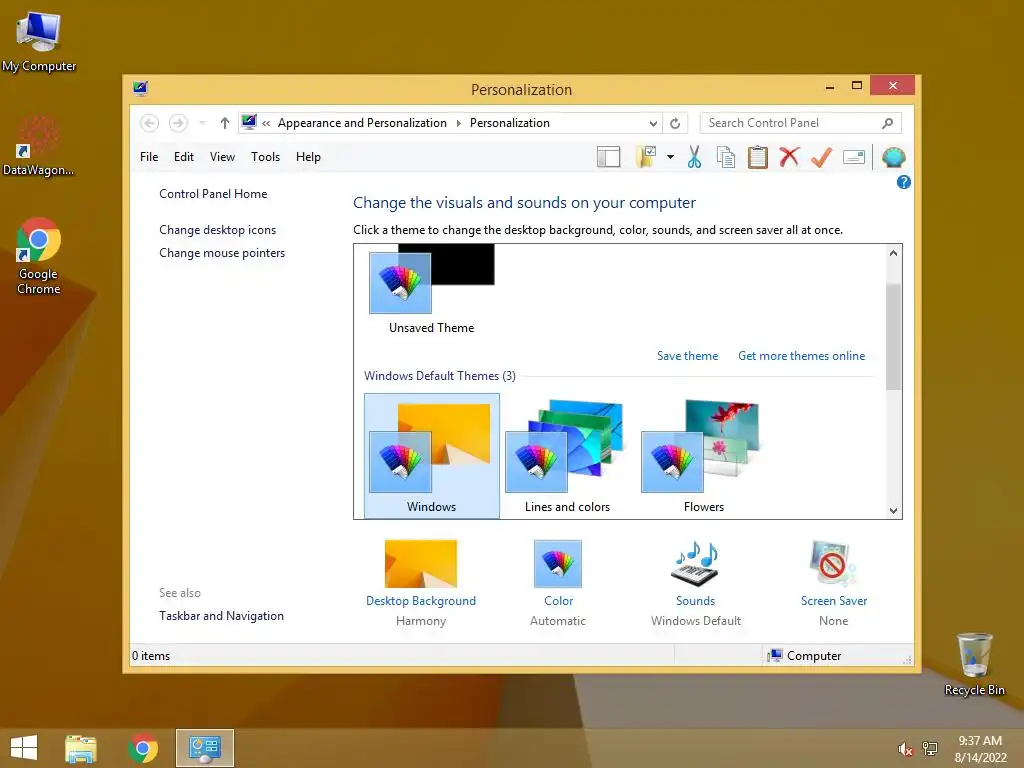
Task: Open the File menu
Action: click(x=149, y=157)
